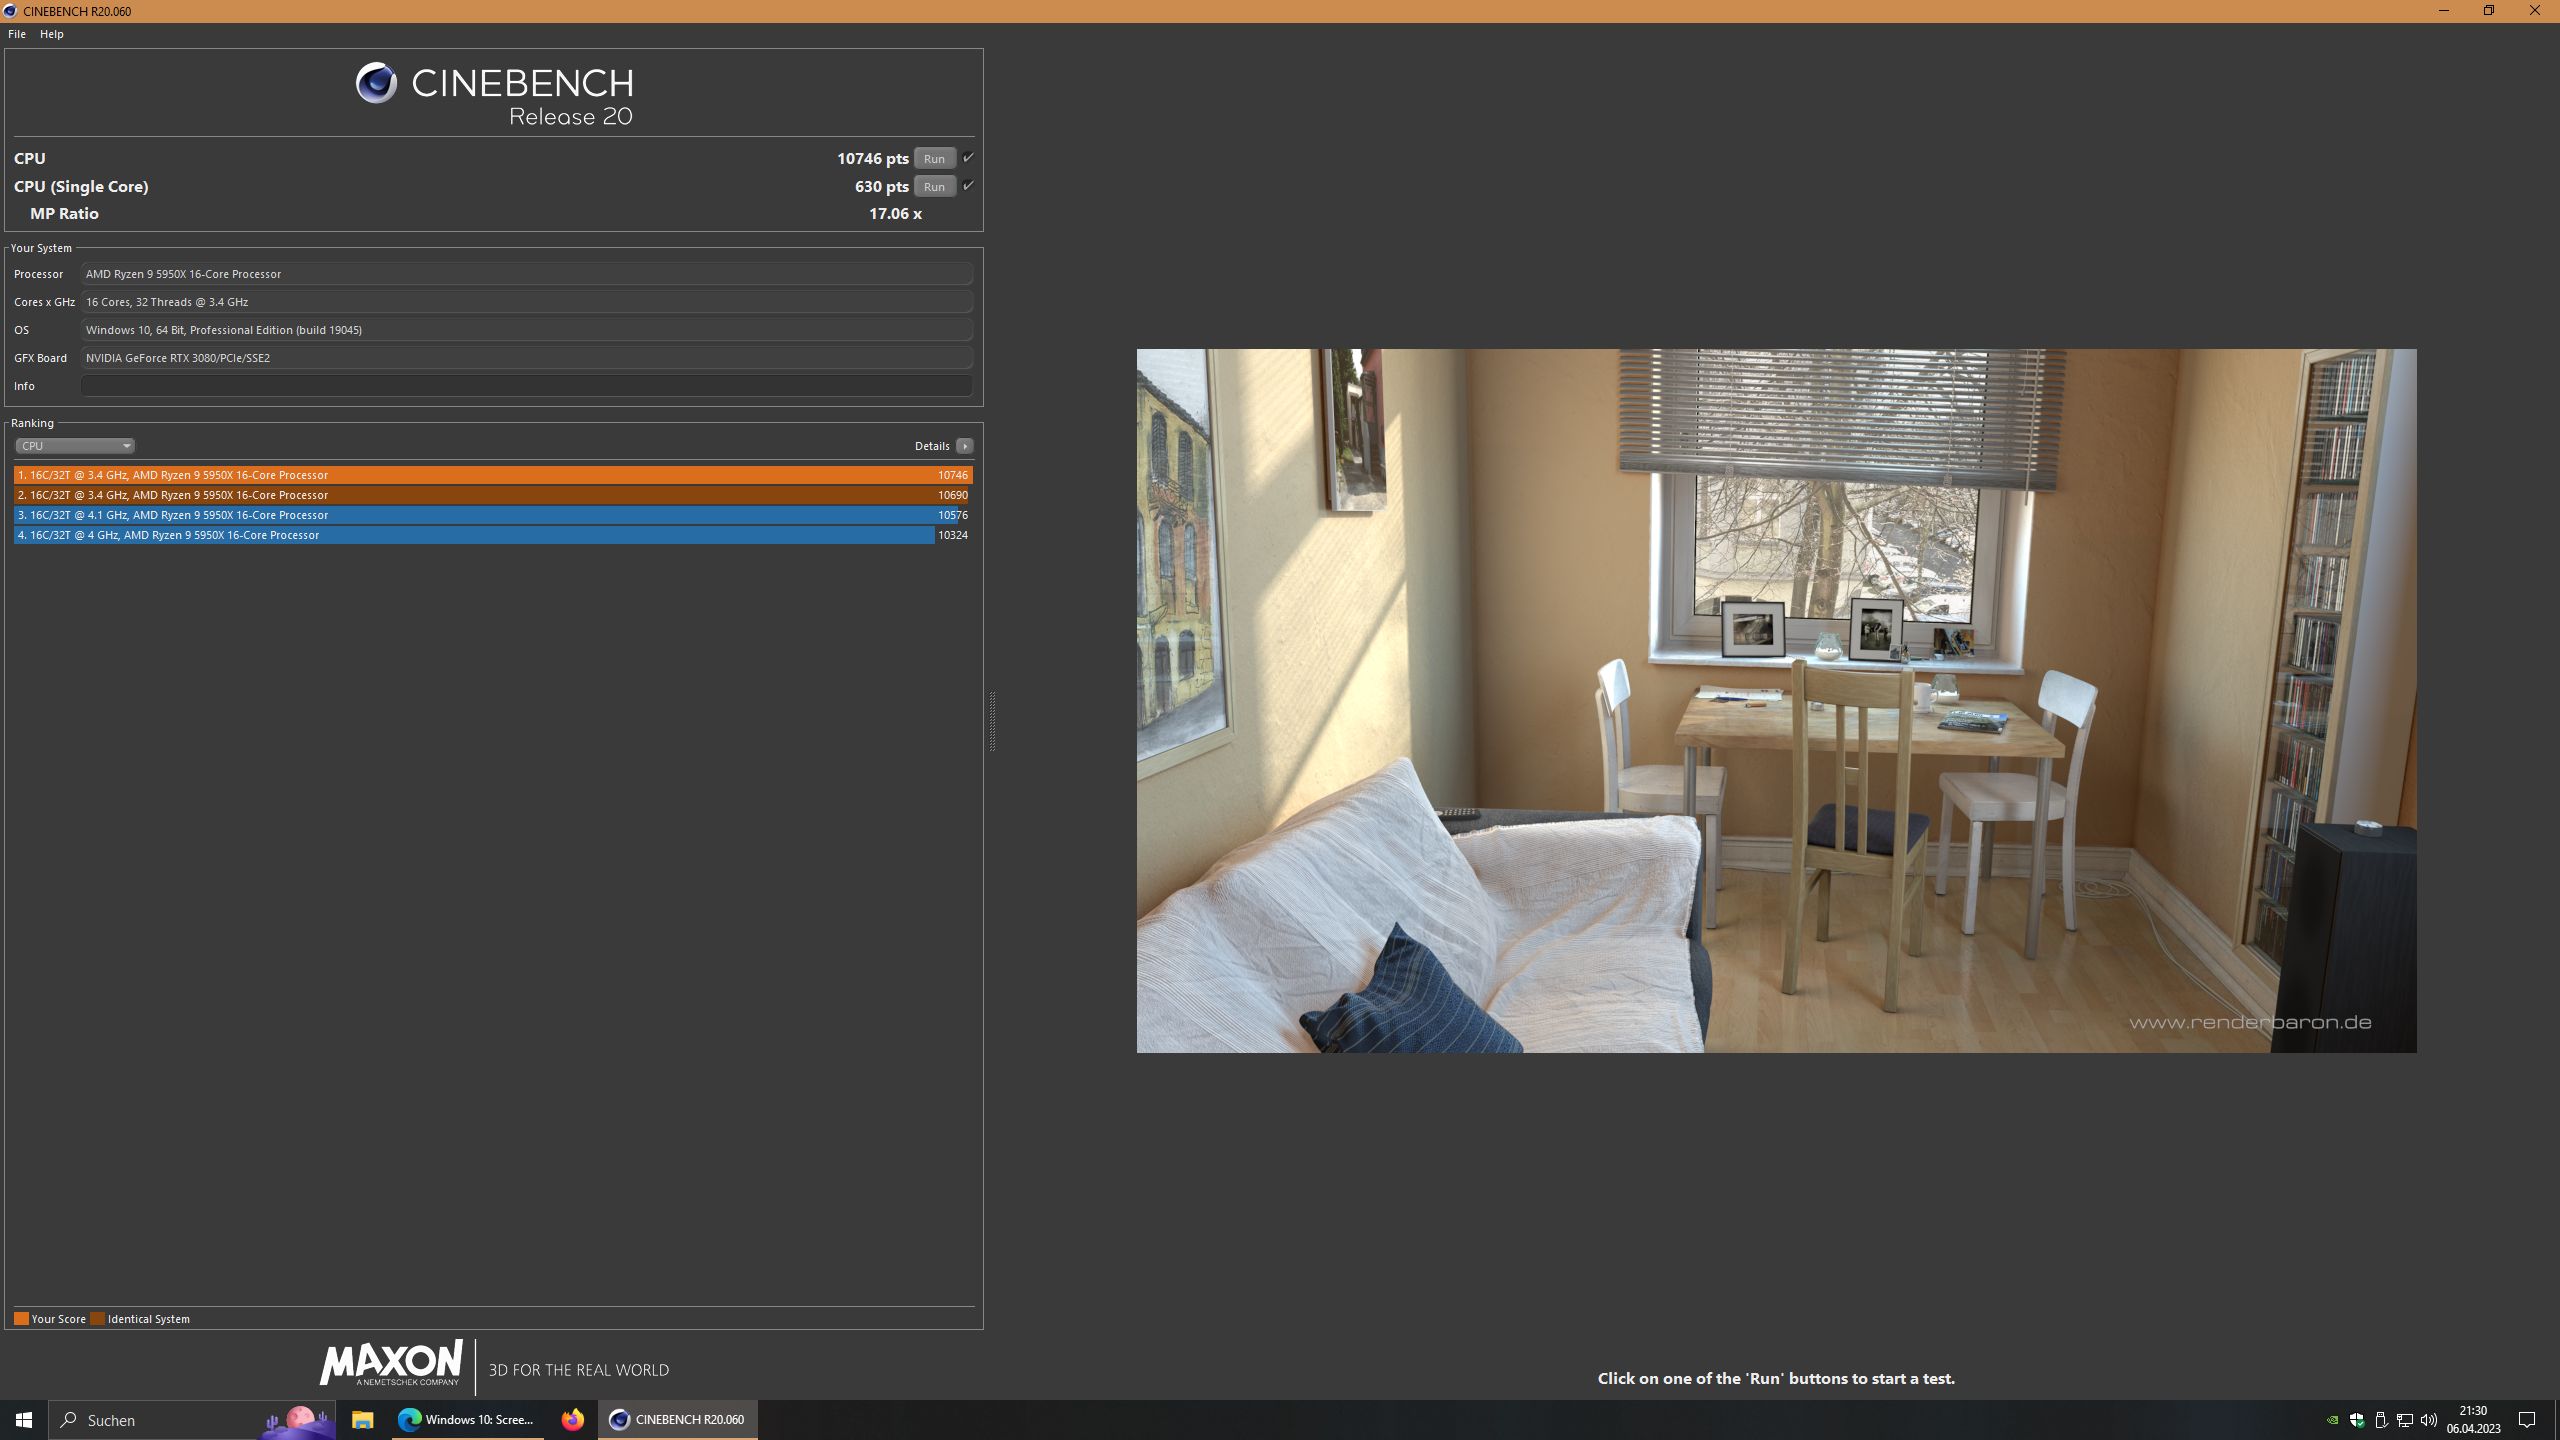Click the safely remove hardware USB icon
Viewport: 2560px width, 1440px height.
click(x=2380, y=1420)
